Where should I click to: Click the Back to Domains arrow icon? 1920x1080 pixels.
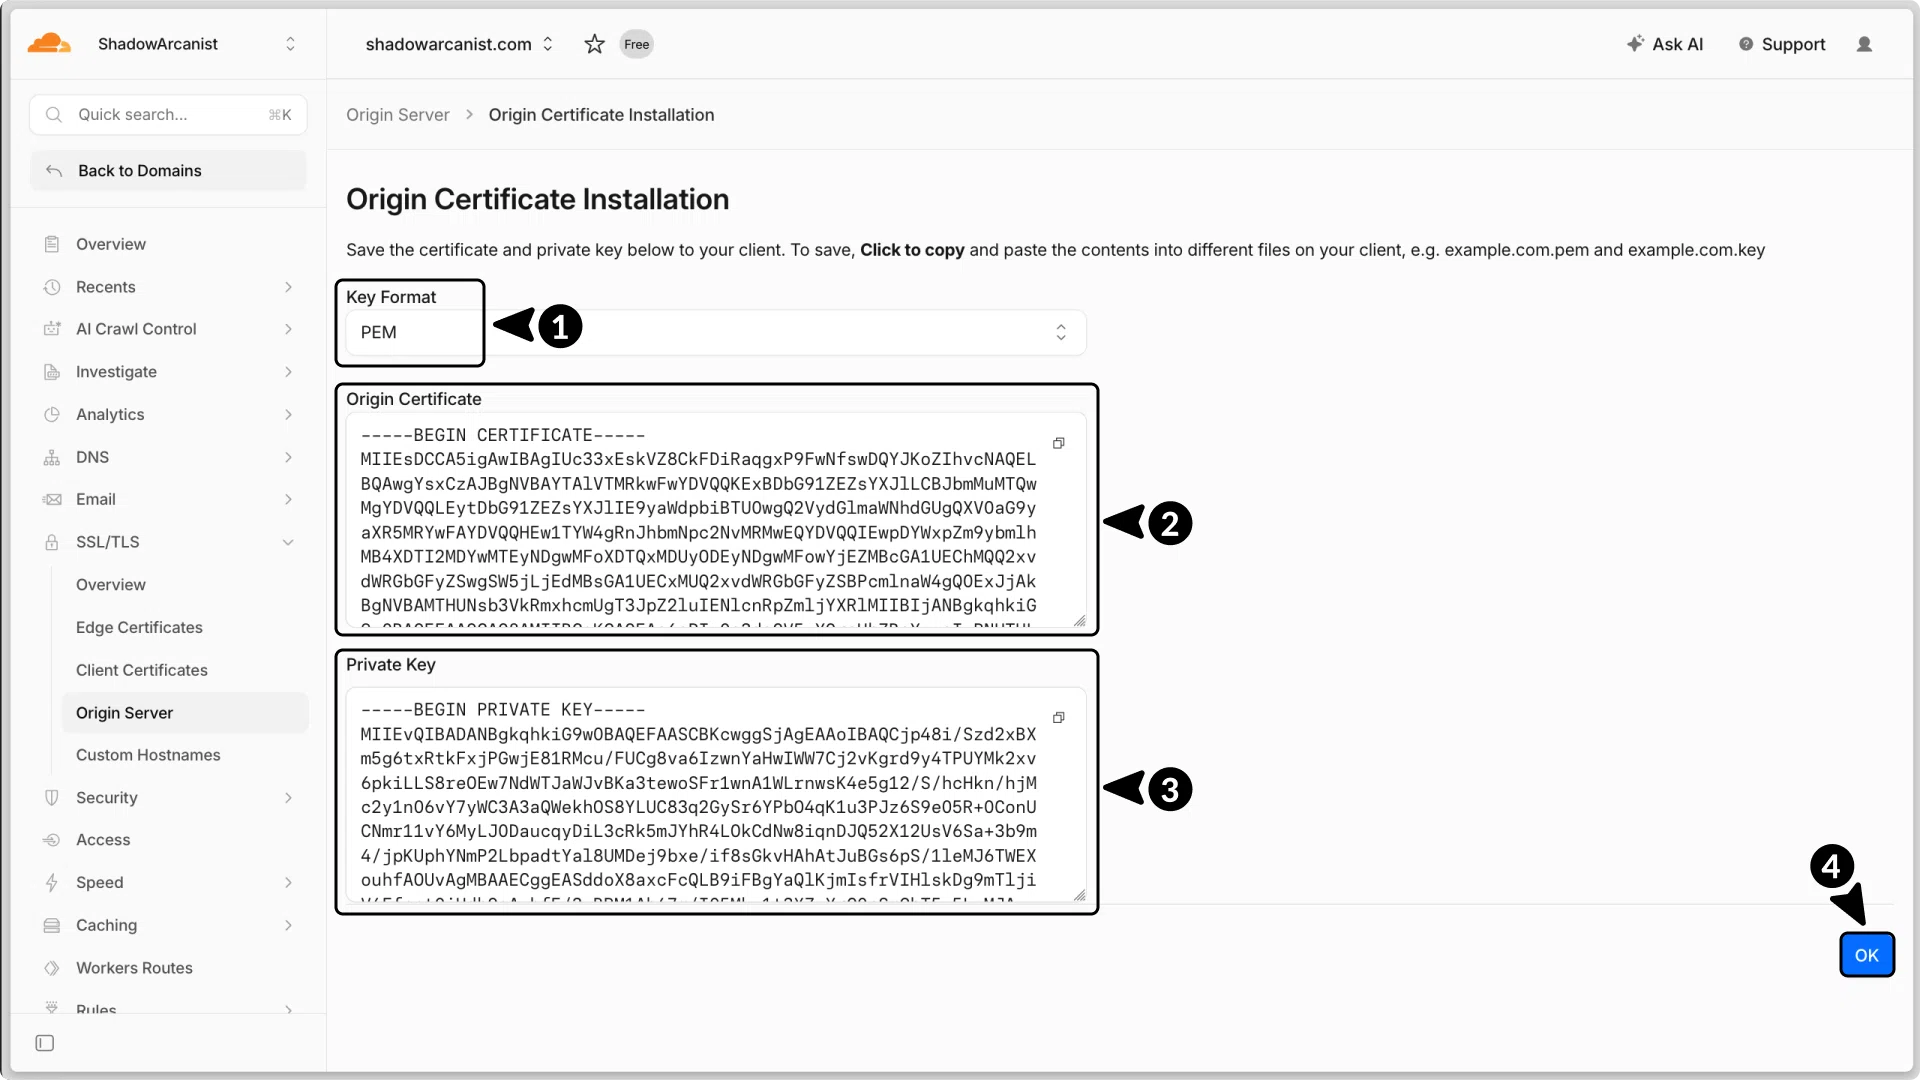54,171
